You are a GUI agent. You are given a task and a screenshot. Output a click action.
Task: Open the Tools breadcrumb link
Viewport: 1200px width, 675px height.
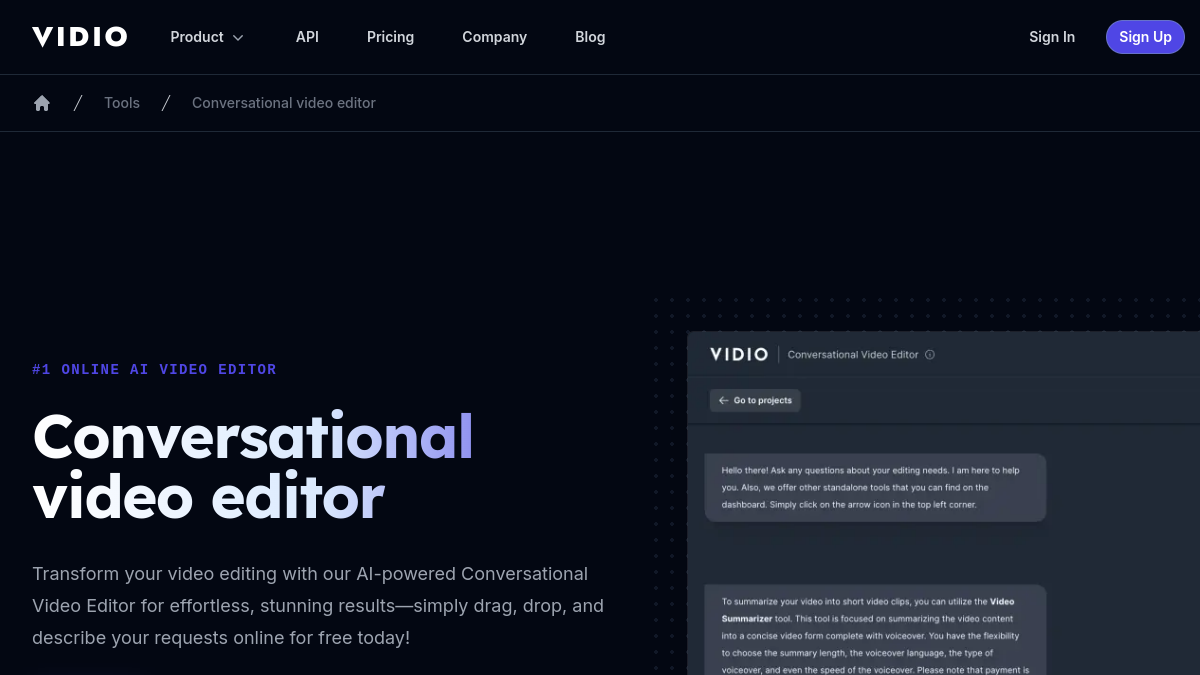coord(122,103)
